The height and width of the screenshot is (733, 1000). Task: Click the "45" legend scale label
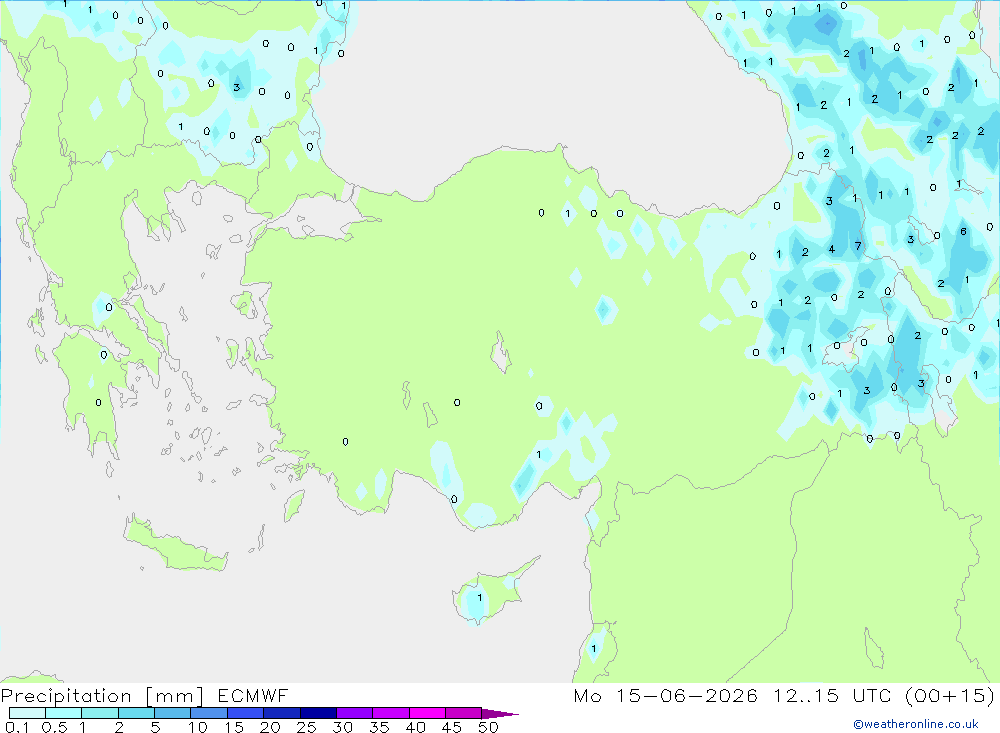(x=452, y=727)
